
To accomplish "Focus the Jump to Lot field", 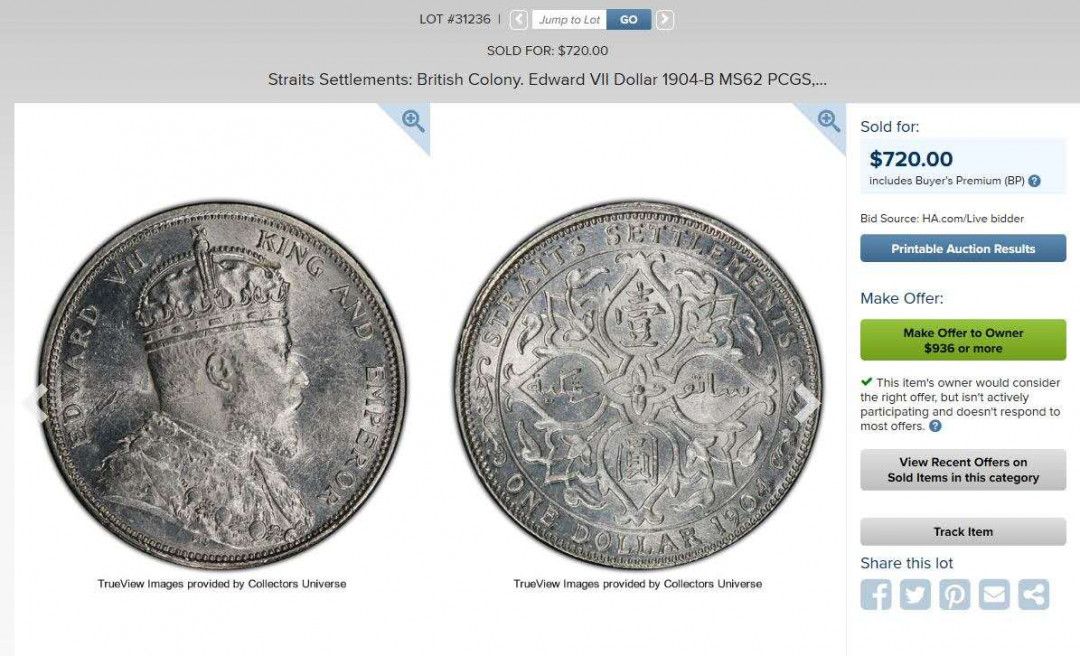I will coord(570,19).
